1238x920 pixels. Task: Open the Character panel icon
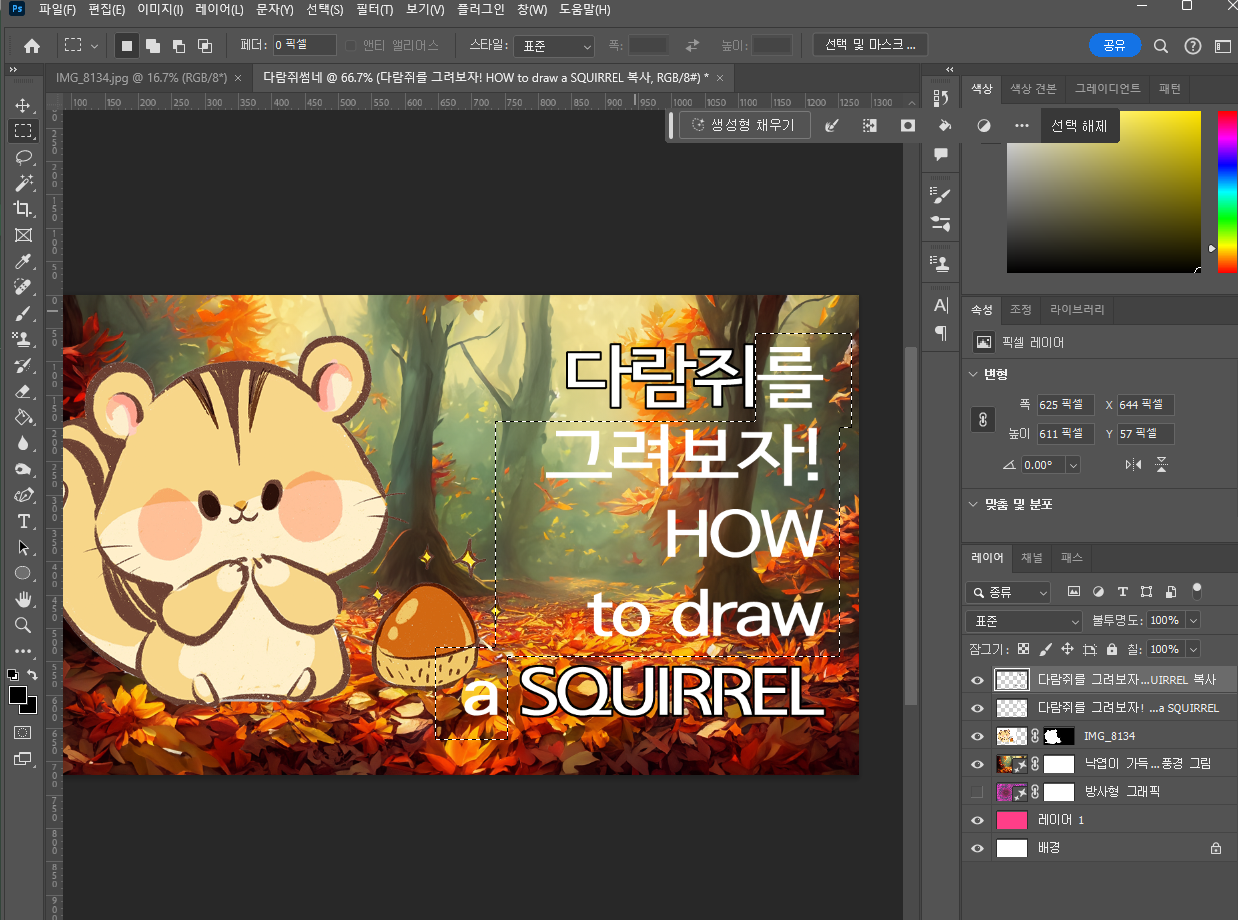pyautogui.click(x=940, y=305)
